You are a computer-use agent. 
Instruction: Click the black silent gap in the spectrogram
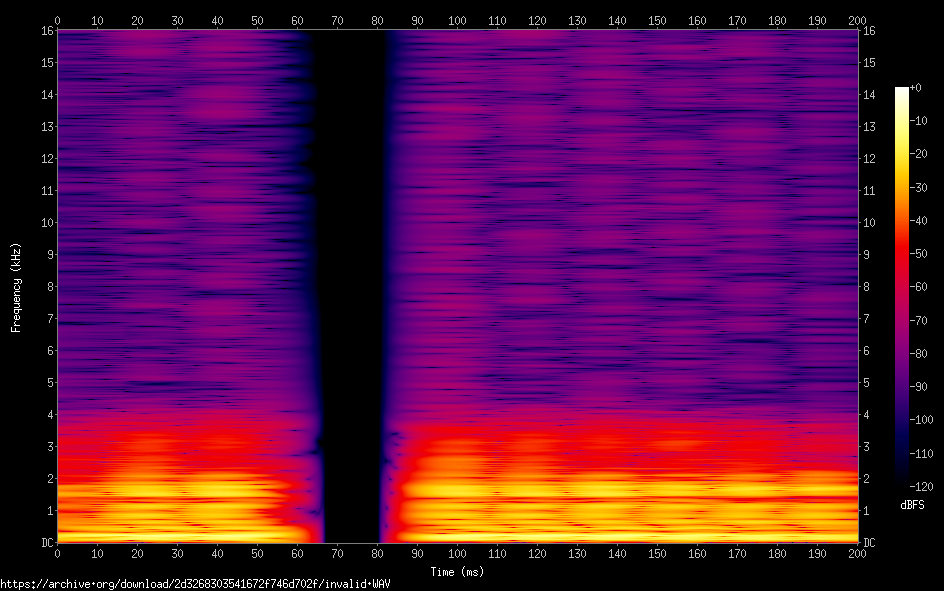pos(352,280)
